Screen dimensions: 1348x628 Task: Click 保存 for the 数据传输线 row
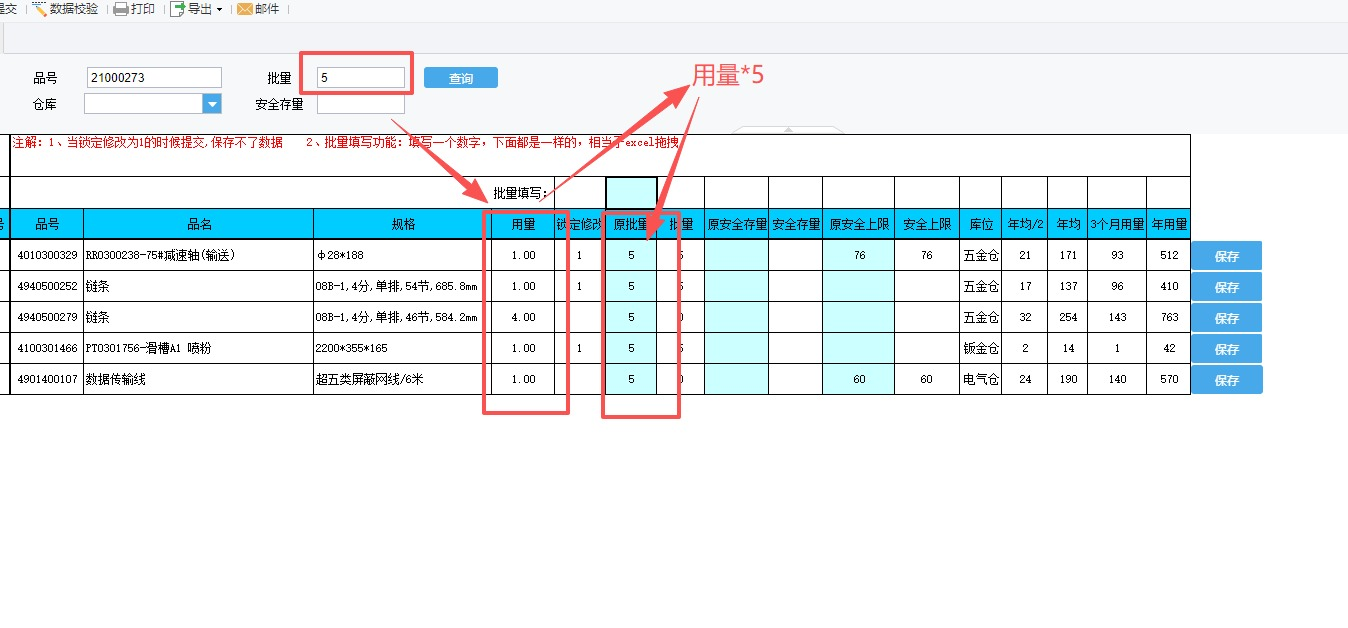[x=1226, y=380]
